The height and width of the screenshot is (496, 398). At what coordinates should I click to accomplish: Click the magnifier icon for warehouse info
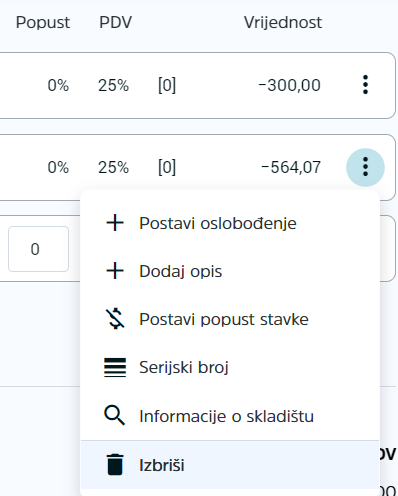(115, 415)
